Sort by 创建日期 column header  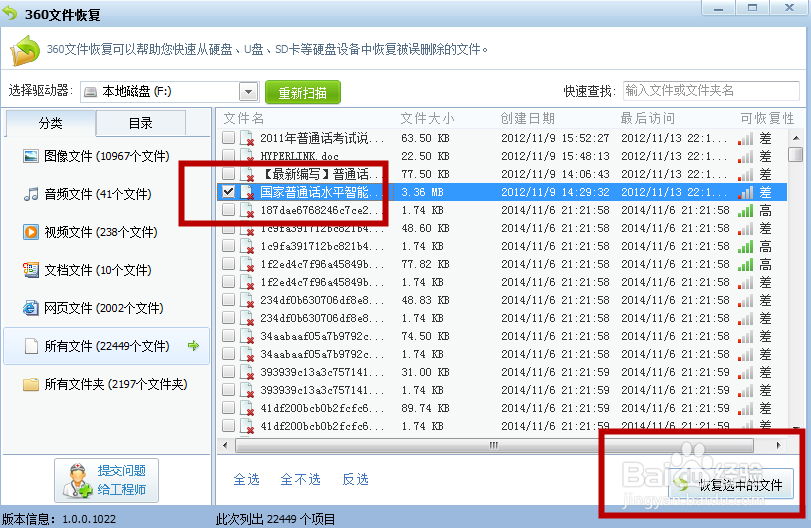[528, 118]
